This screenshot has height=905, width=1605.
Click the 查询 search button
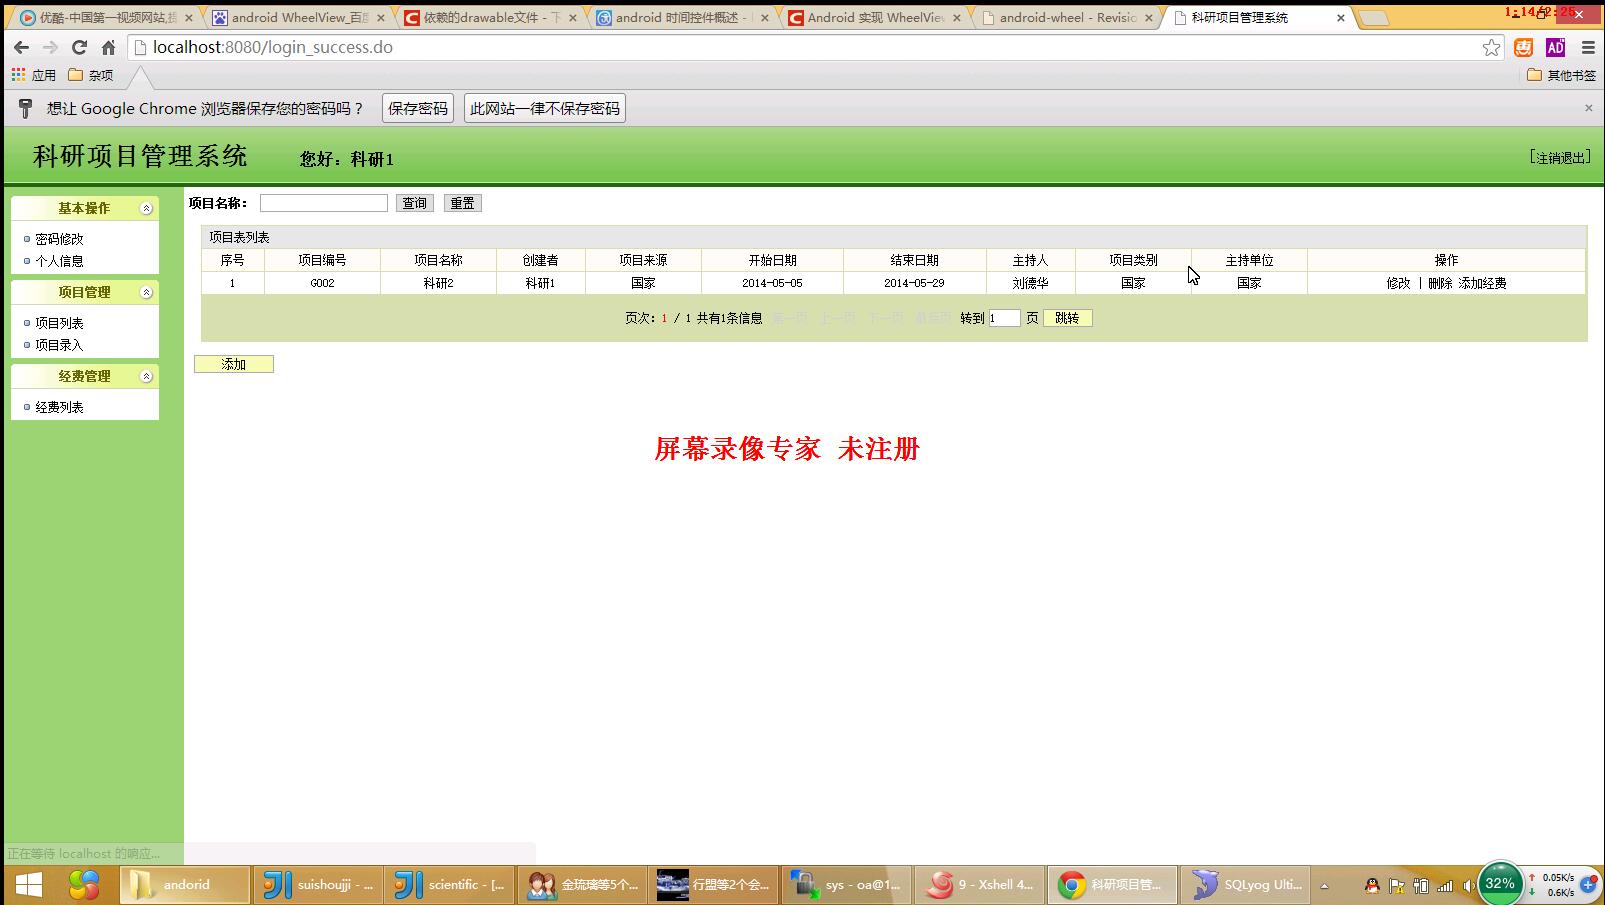(414, 203)
